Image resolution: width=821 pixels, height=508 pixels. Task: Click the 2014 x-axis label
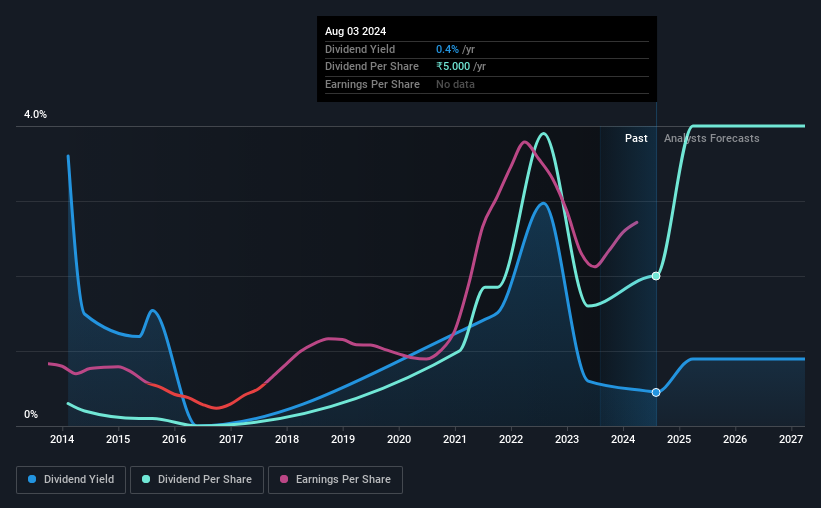click(62, 439)
